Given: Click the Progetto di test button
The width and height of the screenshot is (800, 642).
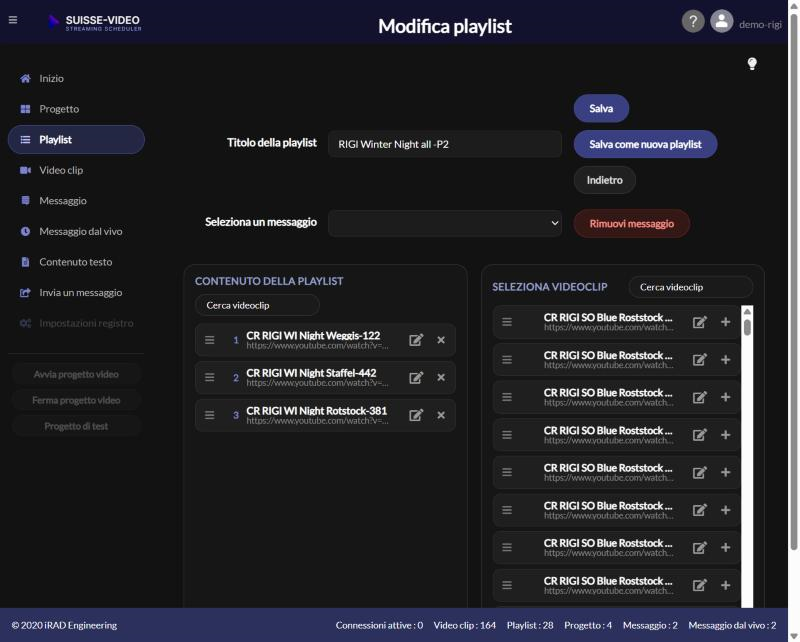Looking at the screenshot, I should pos(76,426).
